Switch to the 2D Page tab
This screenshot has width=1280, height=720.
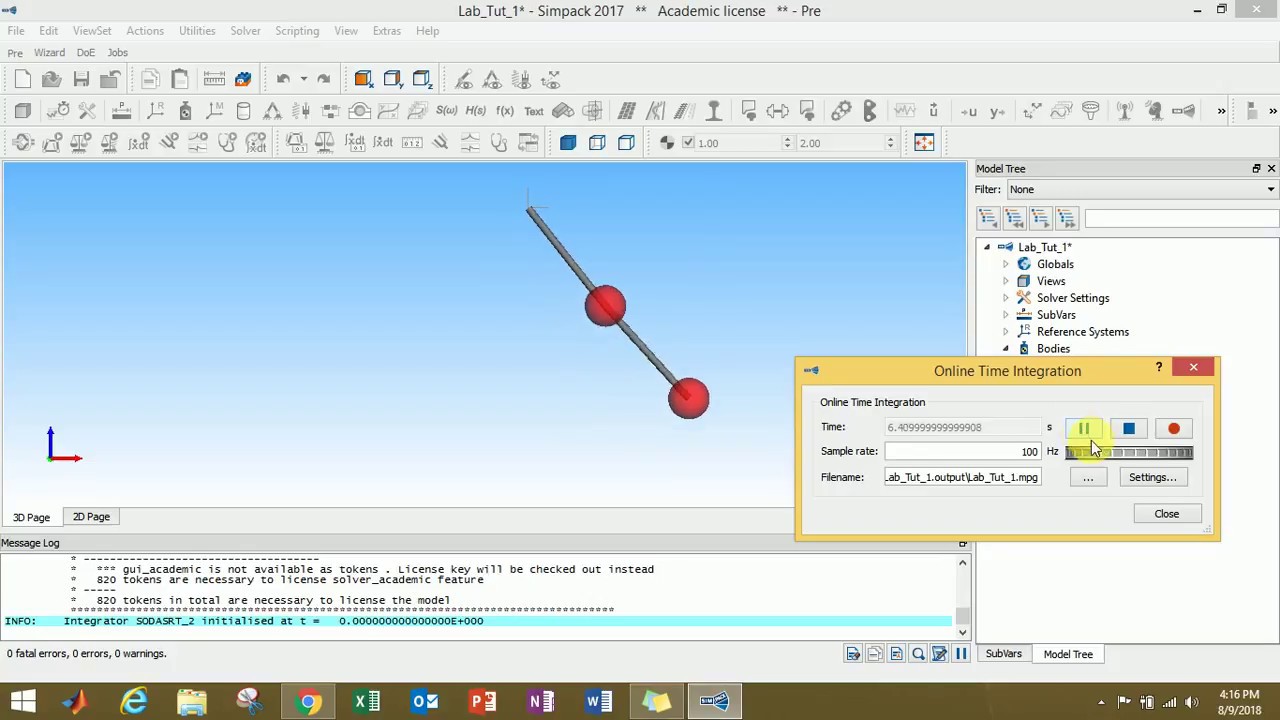point(91,517)
